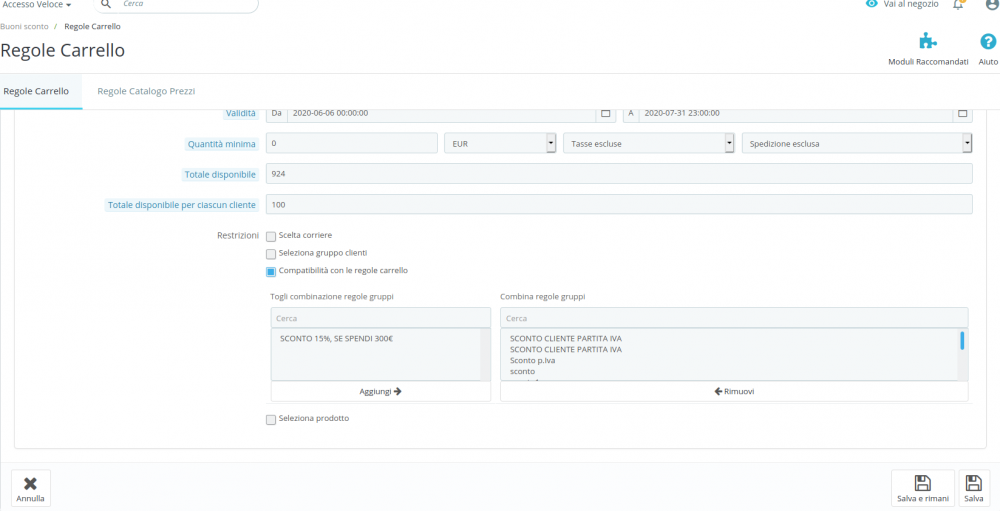Uncheck Compatibilità con le regole carrello
This screenshot has height=511, width=1000.
point(271,272)
